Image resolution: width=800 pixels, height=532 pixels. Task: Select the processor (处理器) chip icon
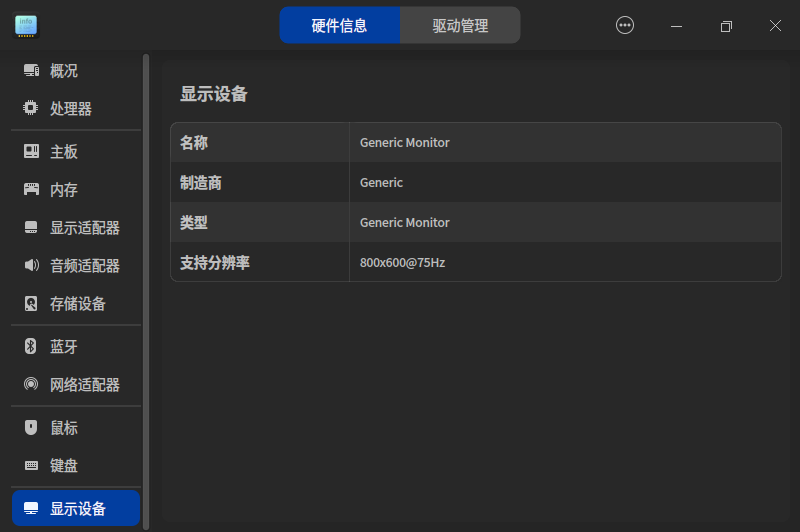point(31,108)
